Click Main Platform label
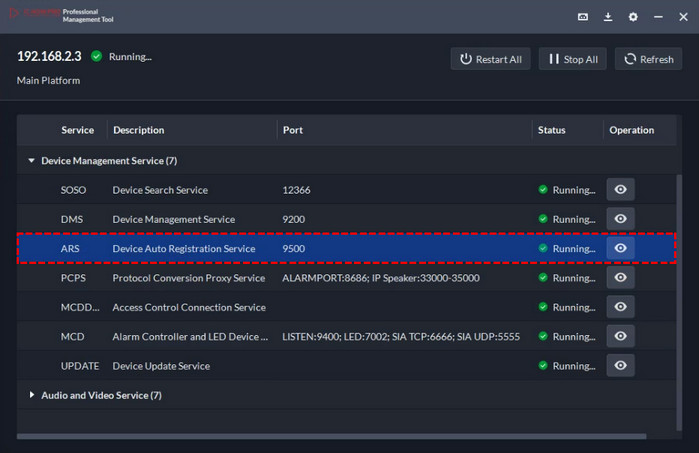 coord(48,81)
